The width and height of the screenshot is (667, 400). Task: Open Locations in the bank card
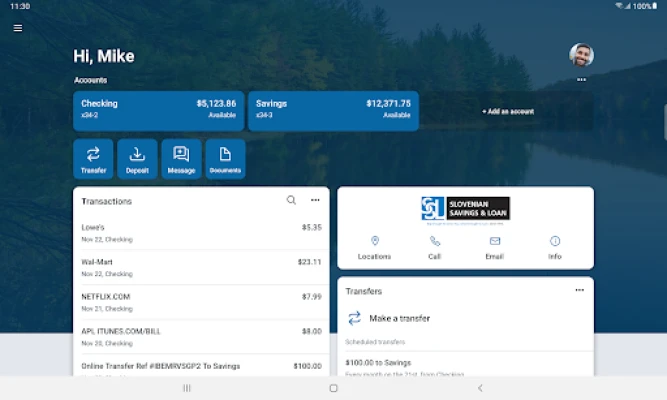(374, 248)
